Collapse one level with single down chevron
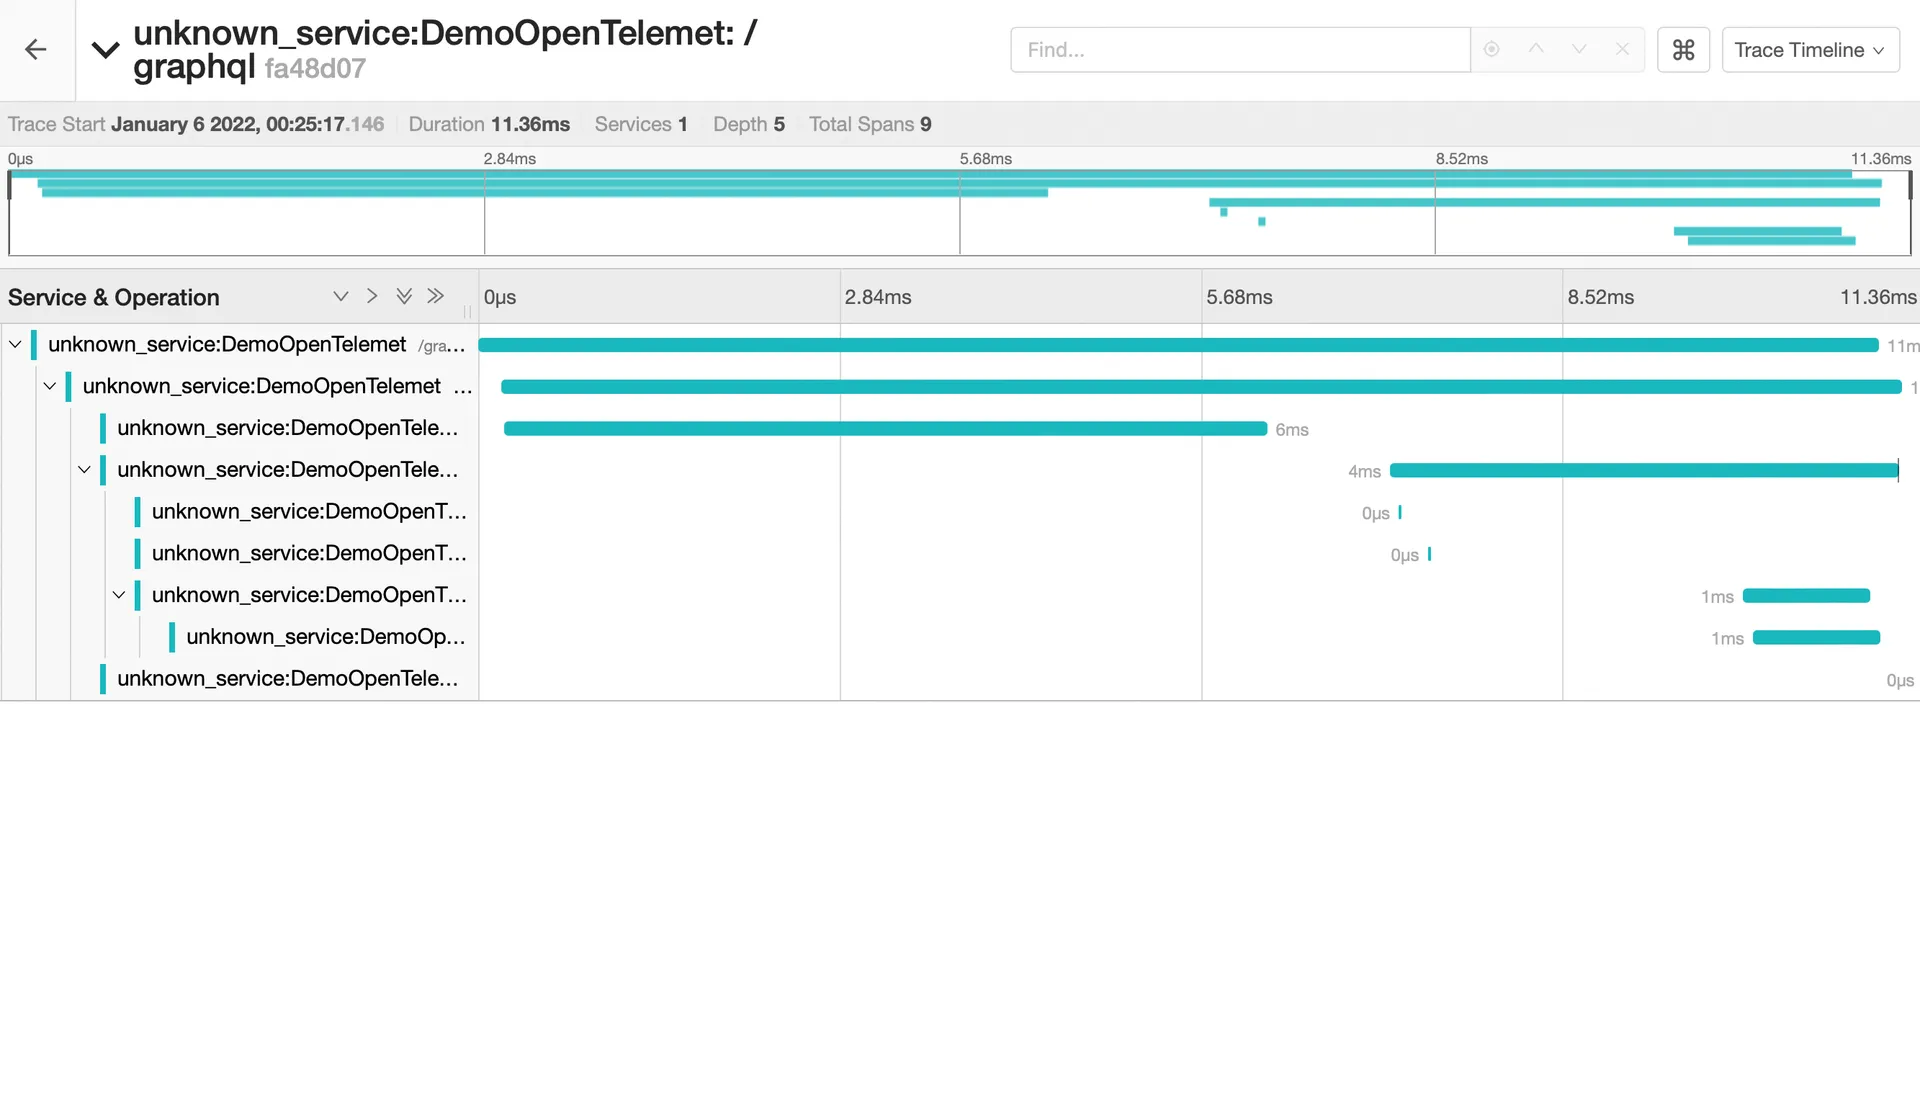This screenshot has height=1094, width=1920. 341,296
